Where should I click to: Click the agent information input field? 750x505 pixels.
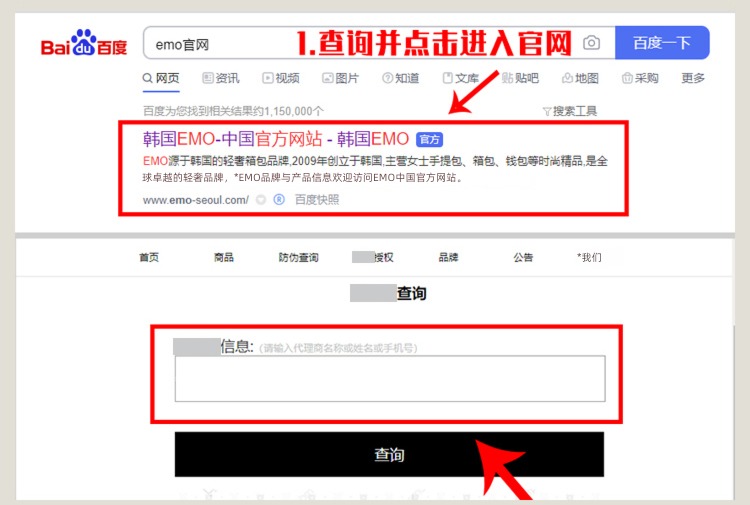[389, 378]
